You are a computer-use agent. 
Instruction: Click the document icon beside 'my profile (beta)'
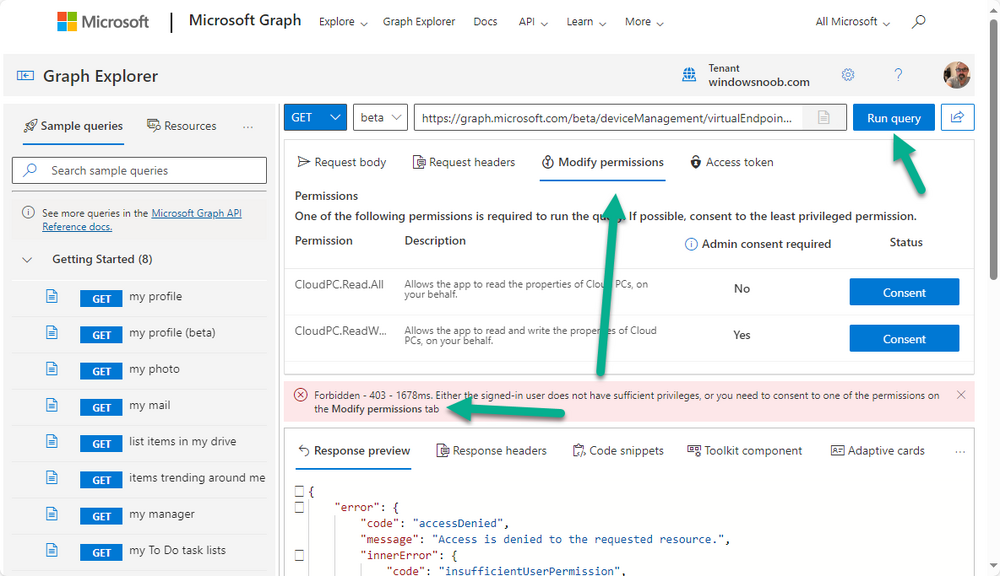(52, 332)
